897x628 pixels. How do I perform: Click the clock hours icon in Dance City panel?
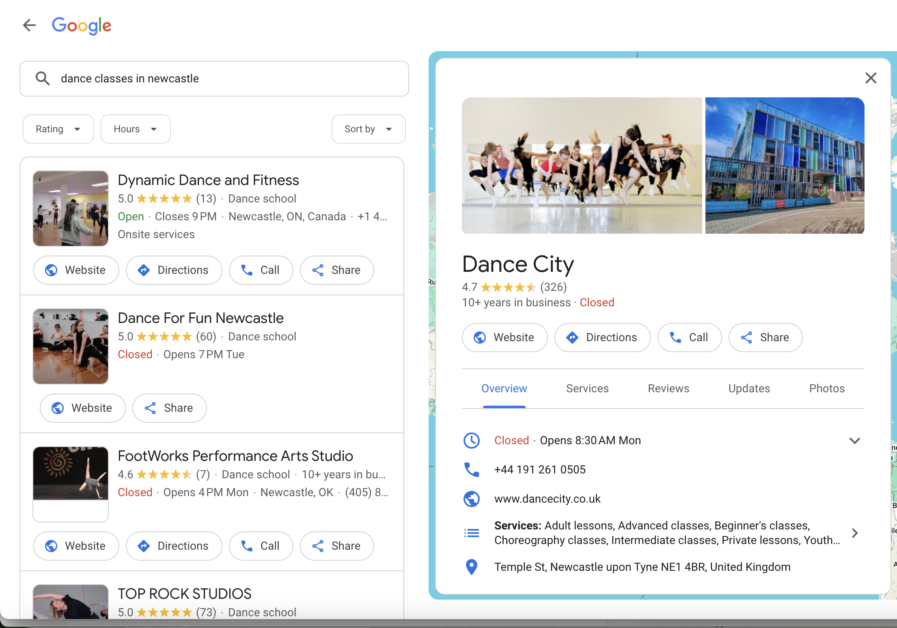tap(471, 440)
